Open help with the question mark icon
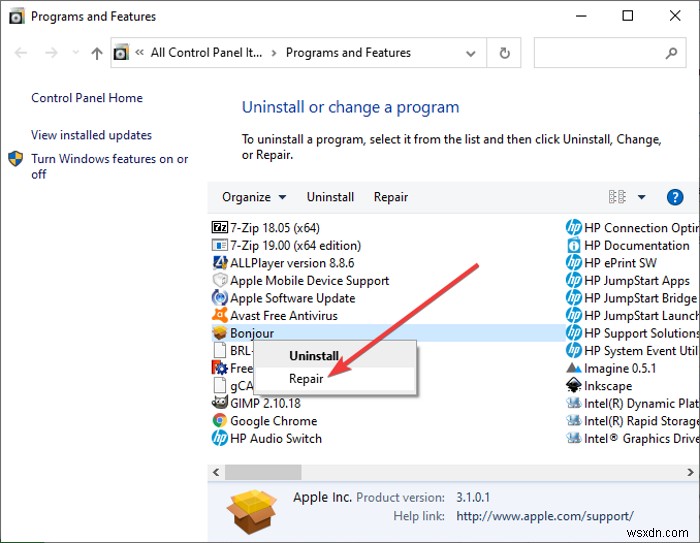This screenshot has height=543, width=700. pos(675,197)
